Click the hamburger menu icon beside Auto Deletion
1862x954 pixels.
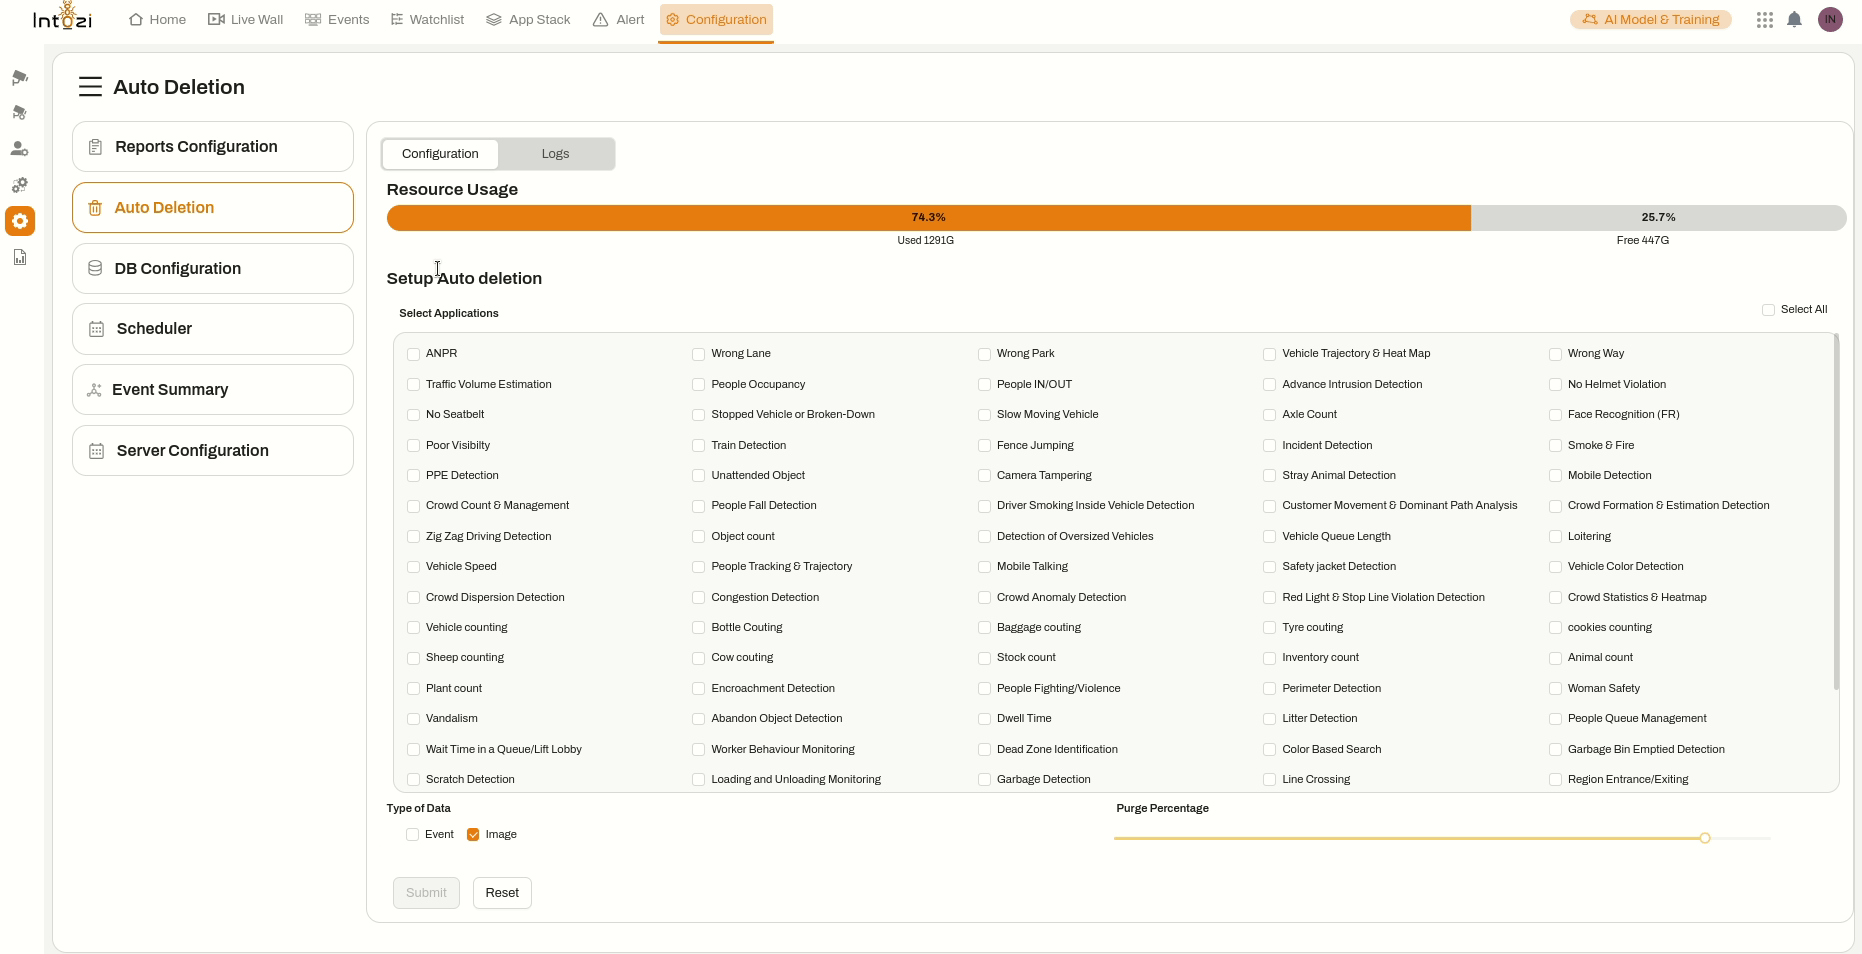coord(90,87)
